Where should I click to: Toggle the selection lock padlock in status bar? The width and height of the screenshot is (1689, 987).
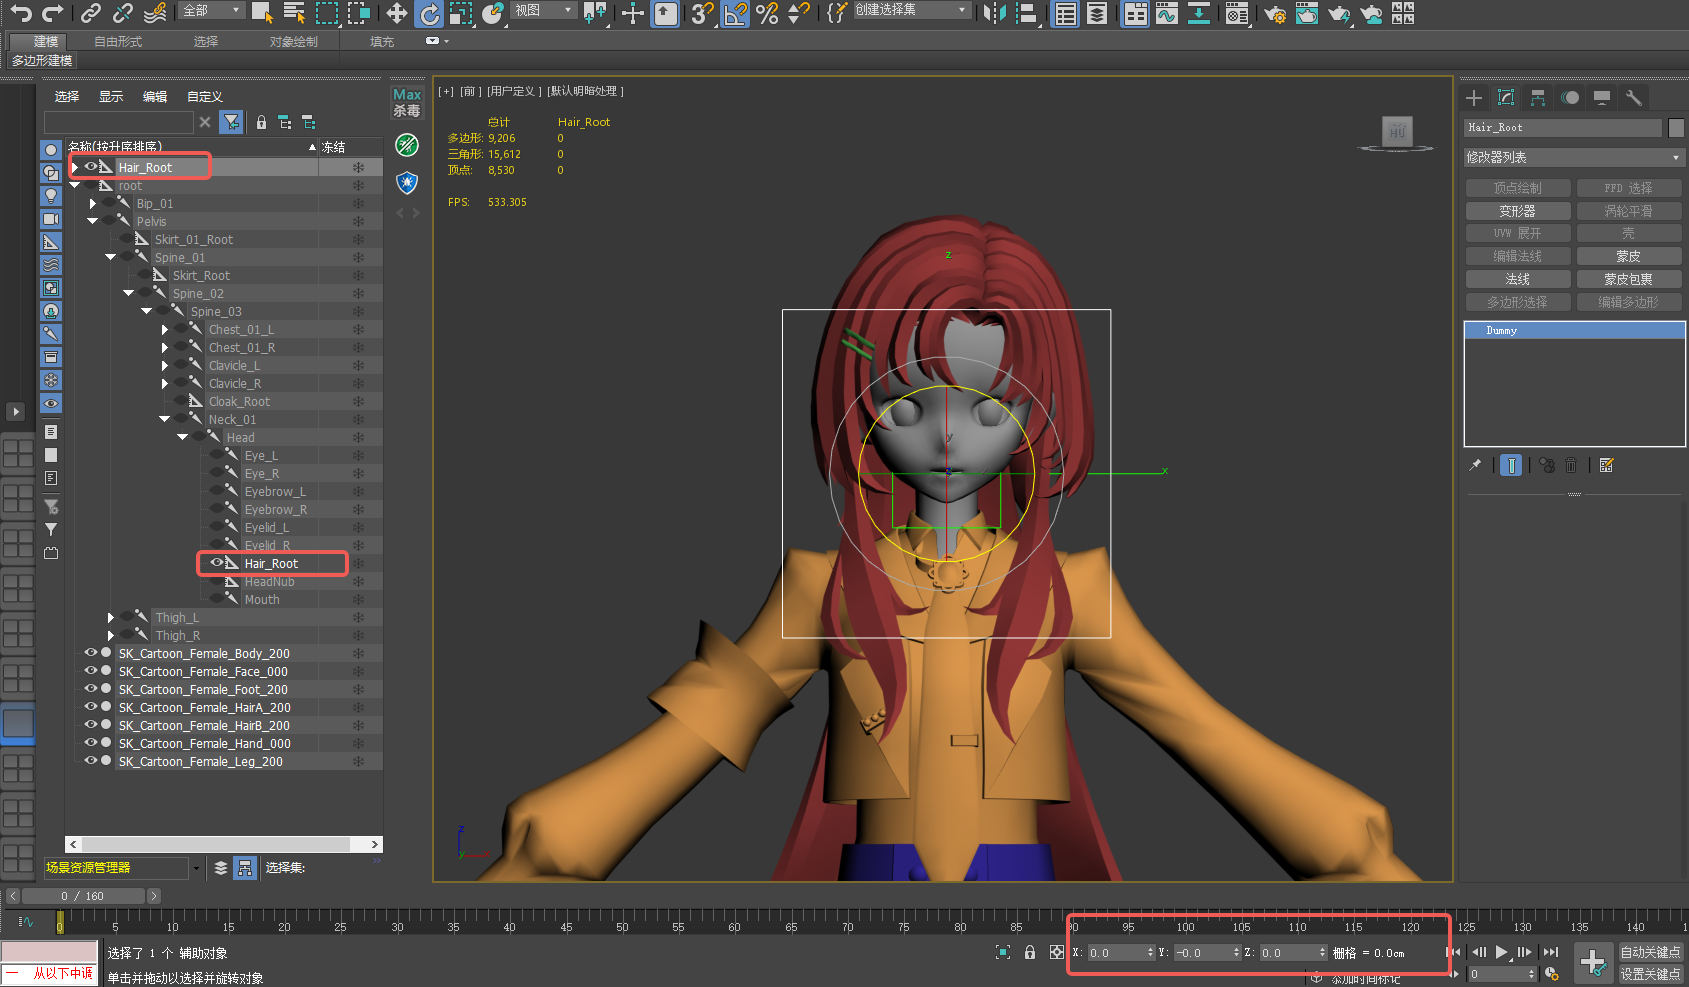pyautogui.click(x=1030, y=952)
